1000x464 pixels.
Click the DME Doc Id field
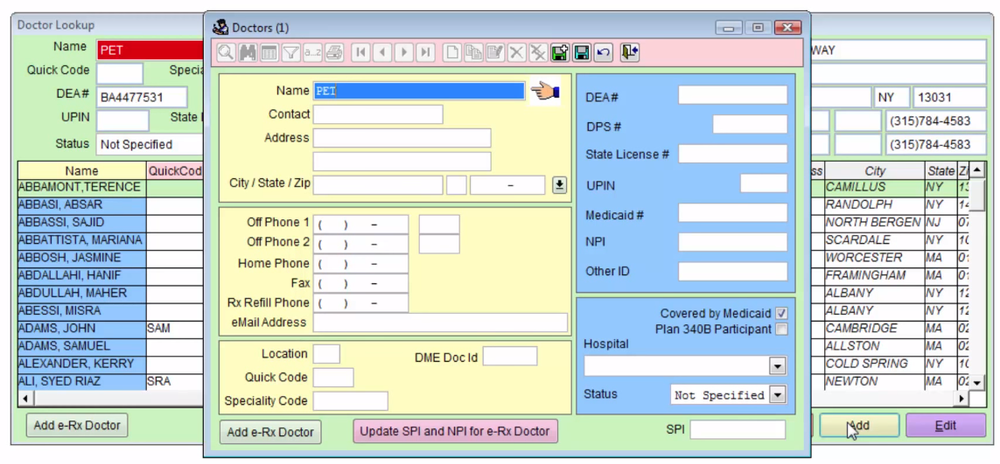click(510, 356)
